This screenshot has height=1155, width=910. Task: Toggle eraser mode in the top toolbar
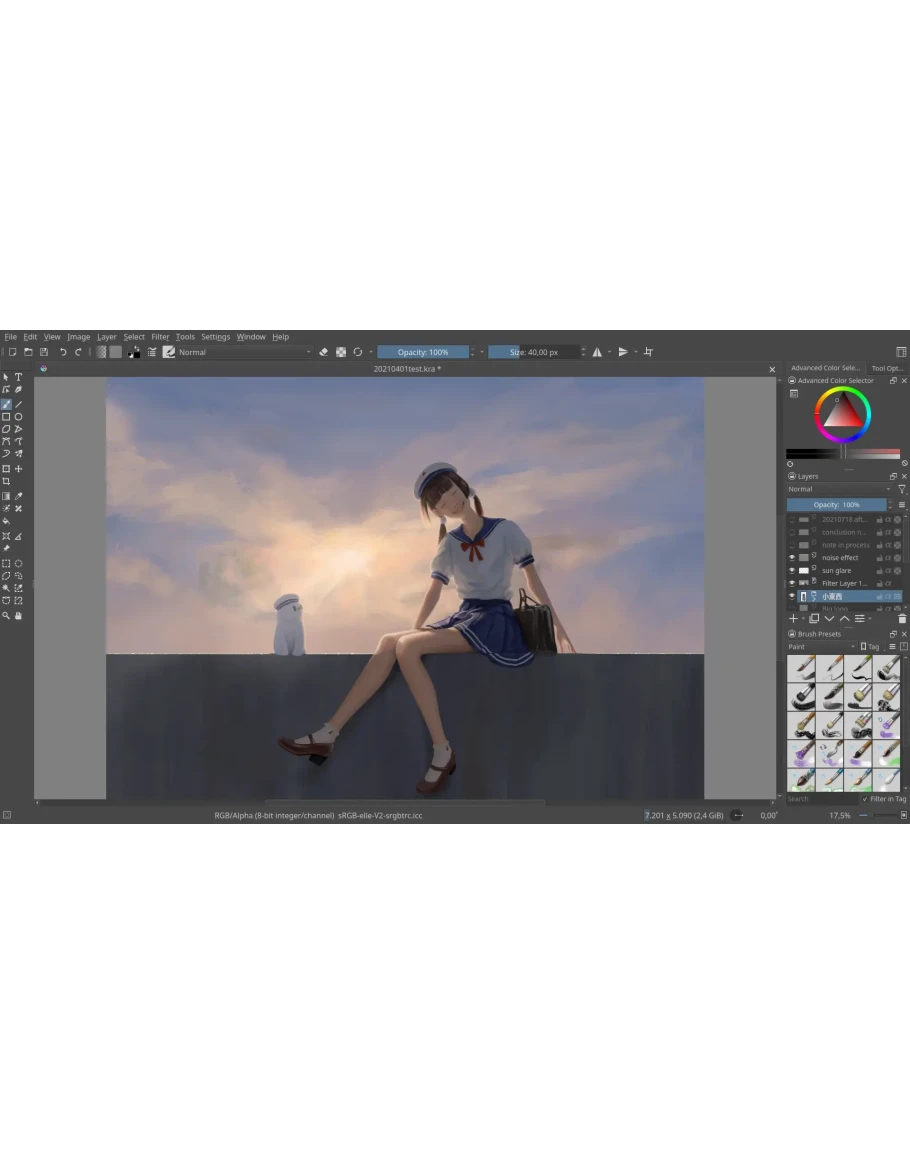click(323, 352)
